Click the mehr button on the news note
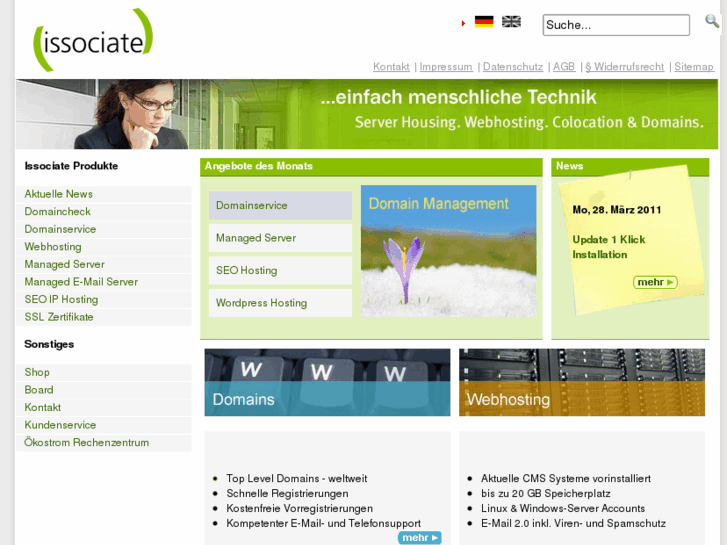 (x=655, y=282)
